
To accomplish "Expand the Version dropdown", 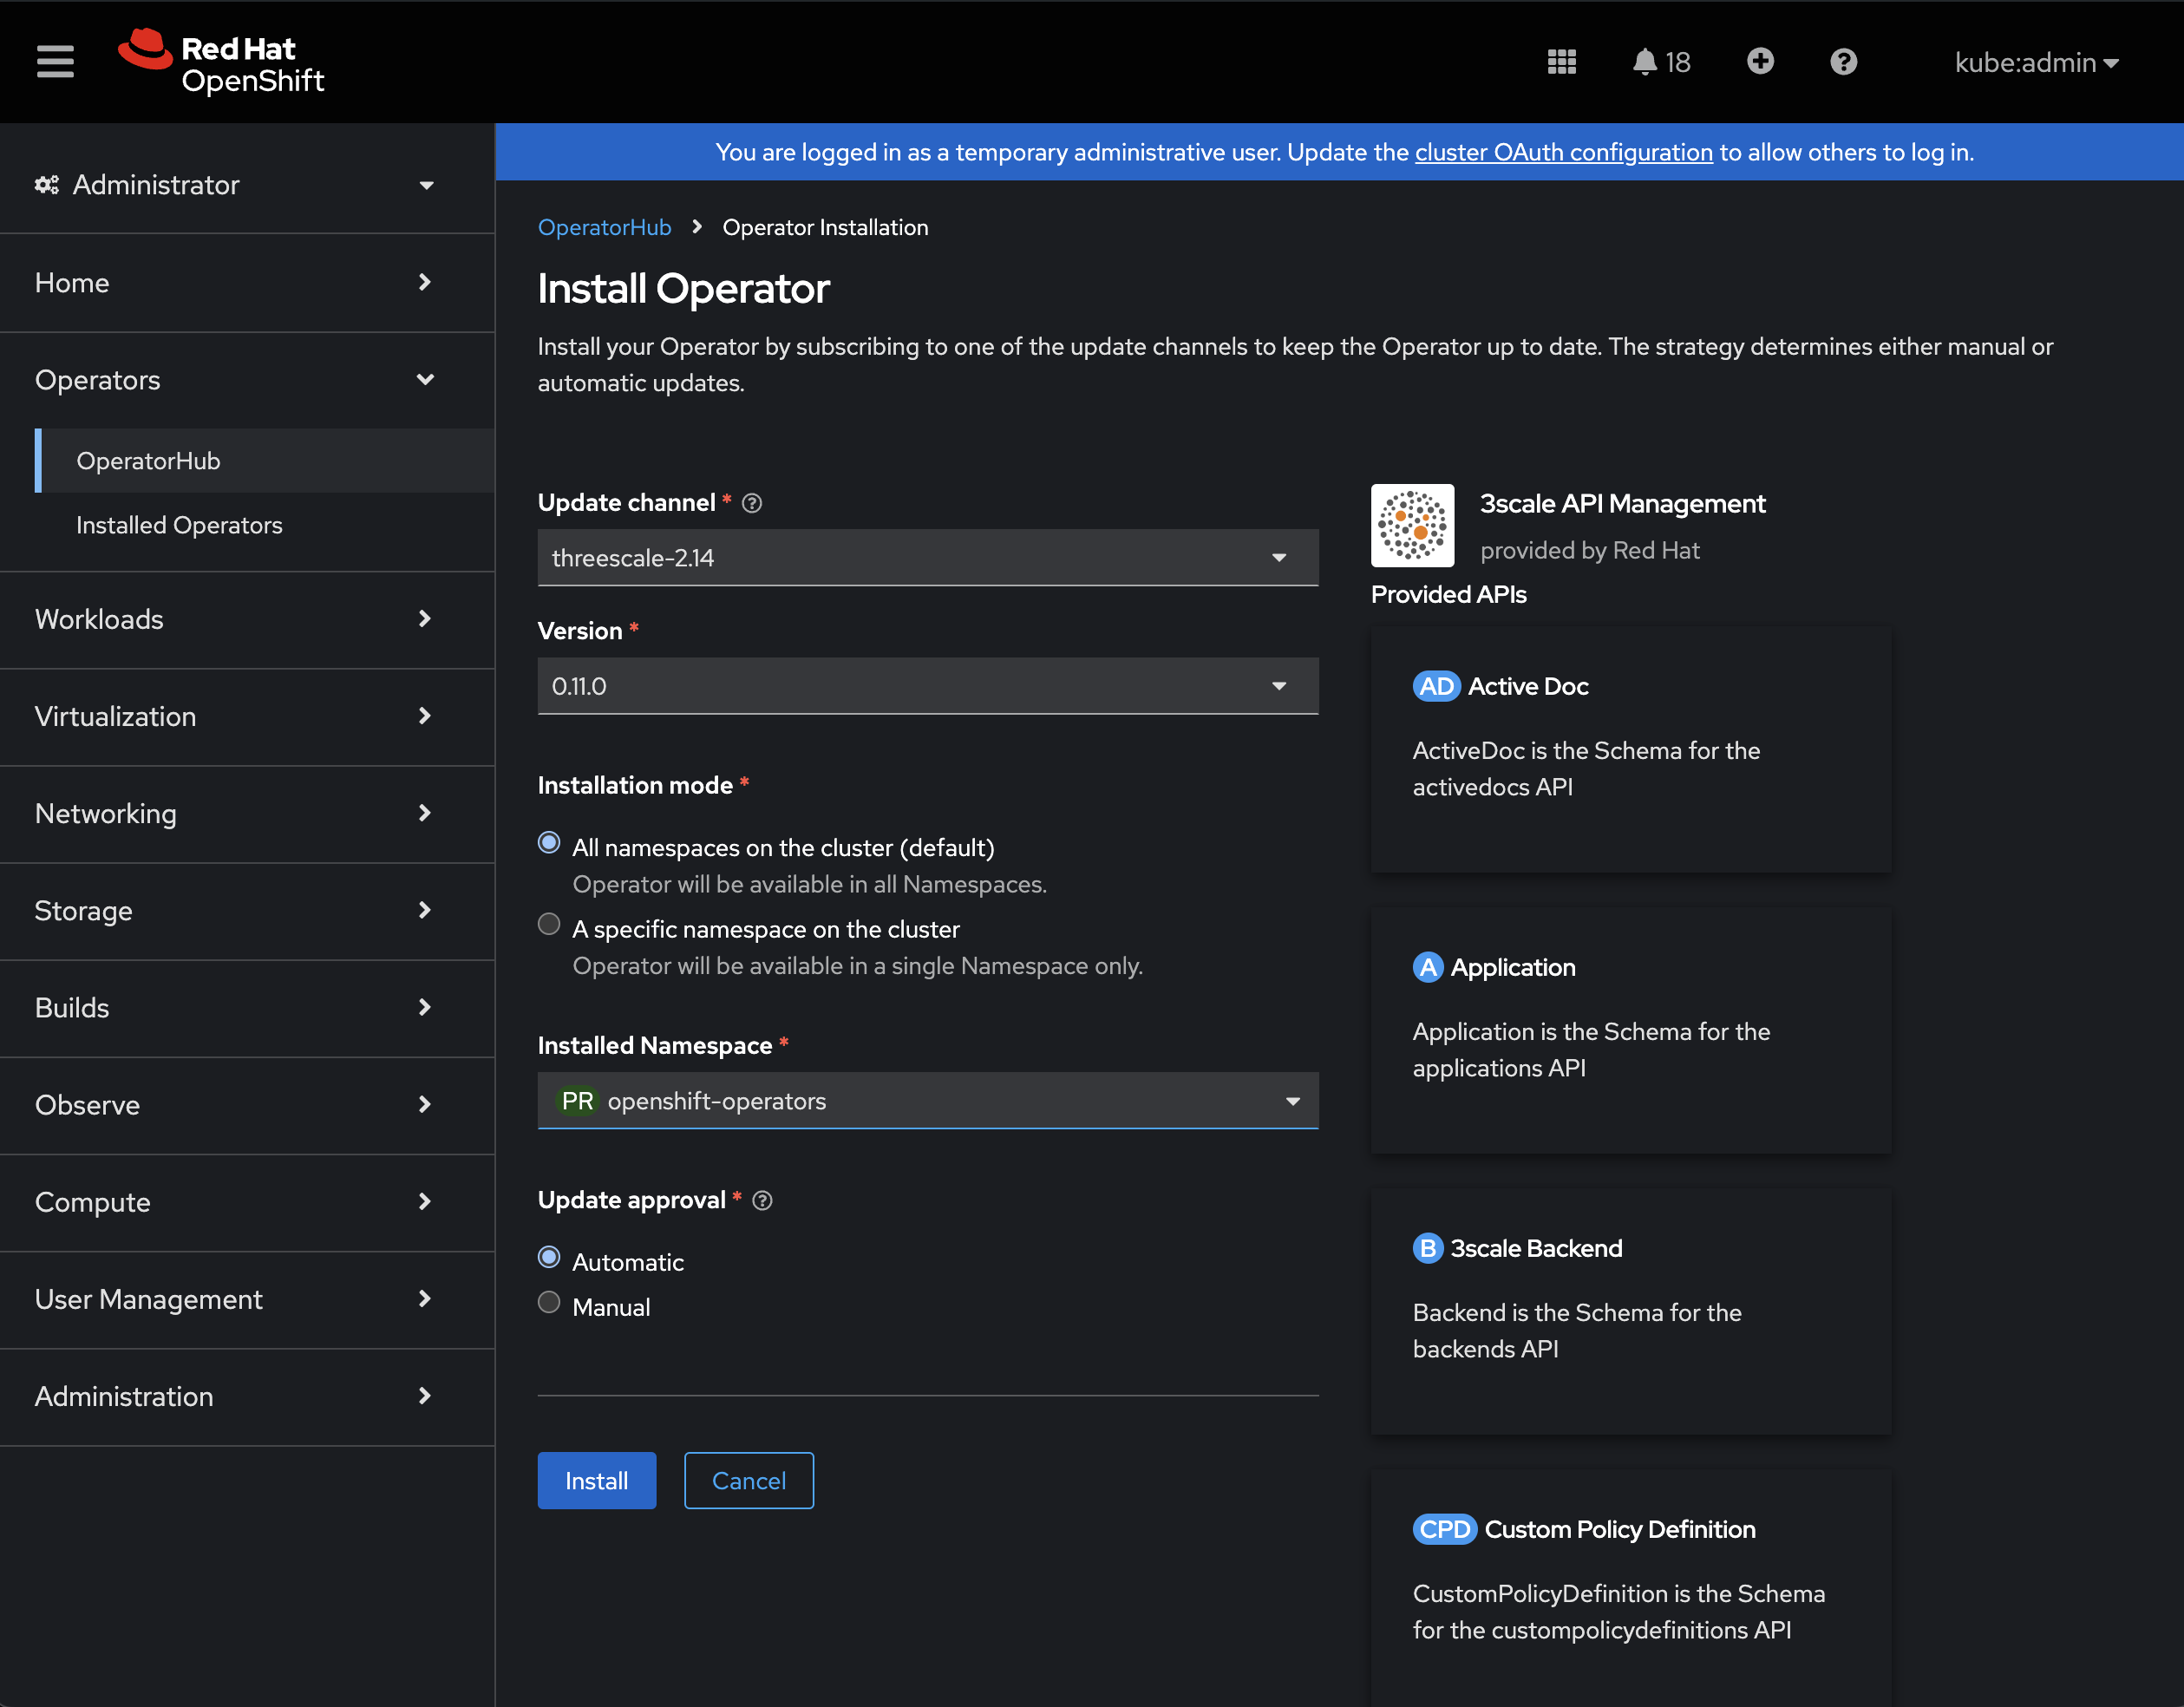I will point(929,686).
